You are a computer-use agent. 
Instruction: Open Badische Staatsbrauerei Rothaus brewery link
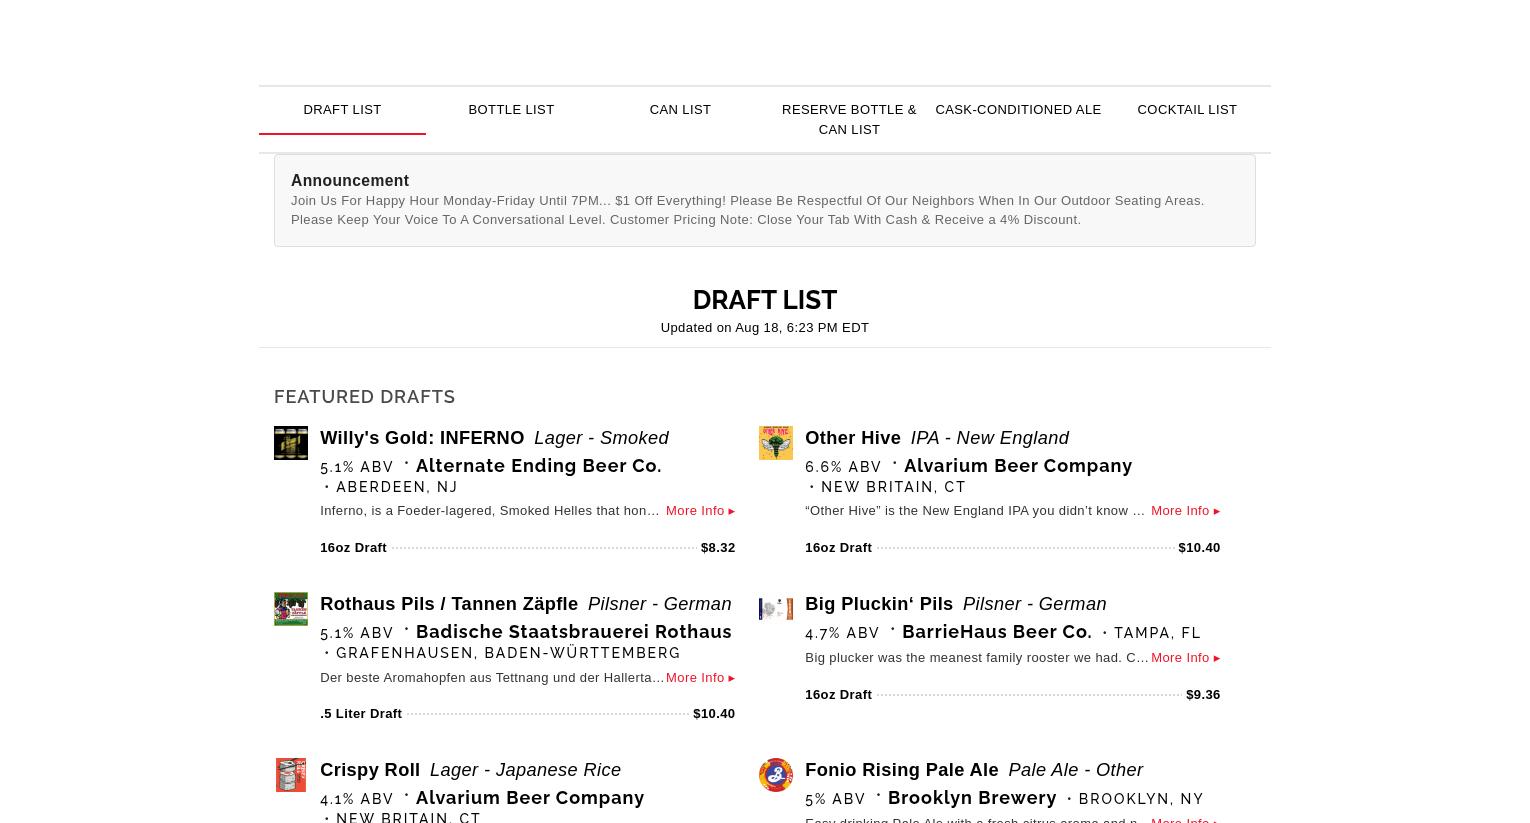[574, 632]
